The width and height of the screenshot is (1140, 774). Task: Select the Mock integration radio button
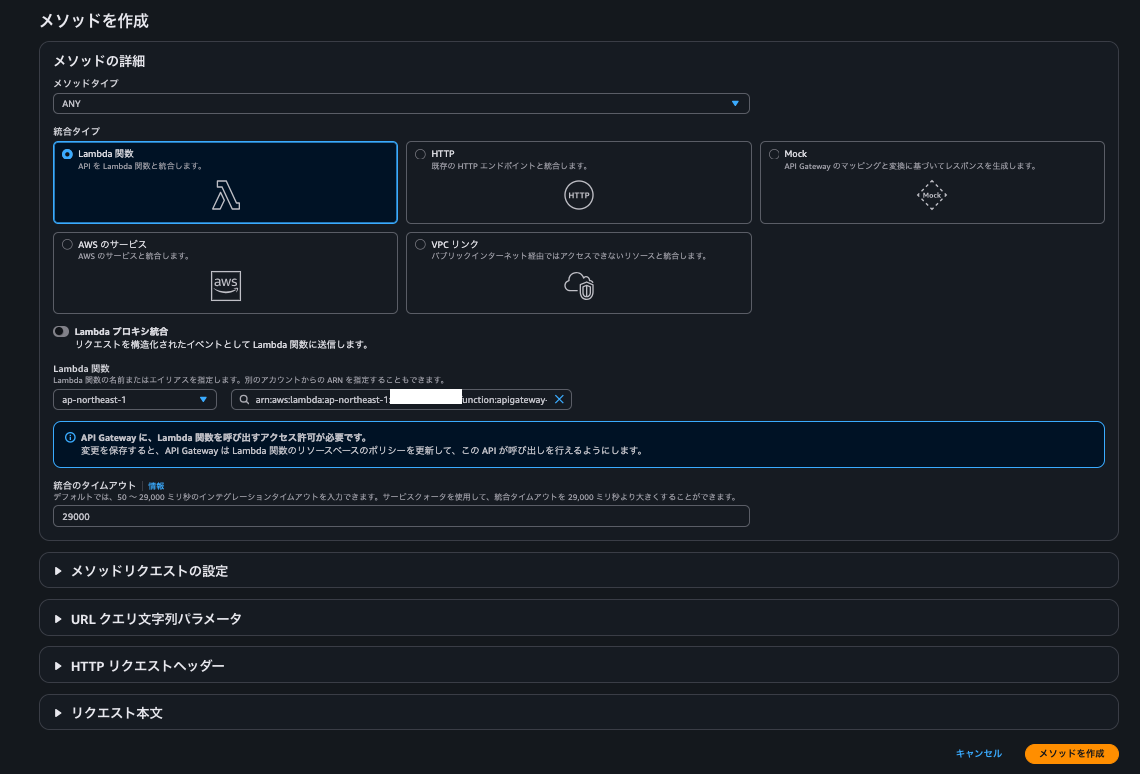click(x=774, y=154)
